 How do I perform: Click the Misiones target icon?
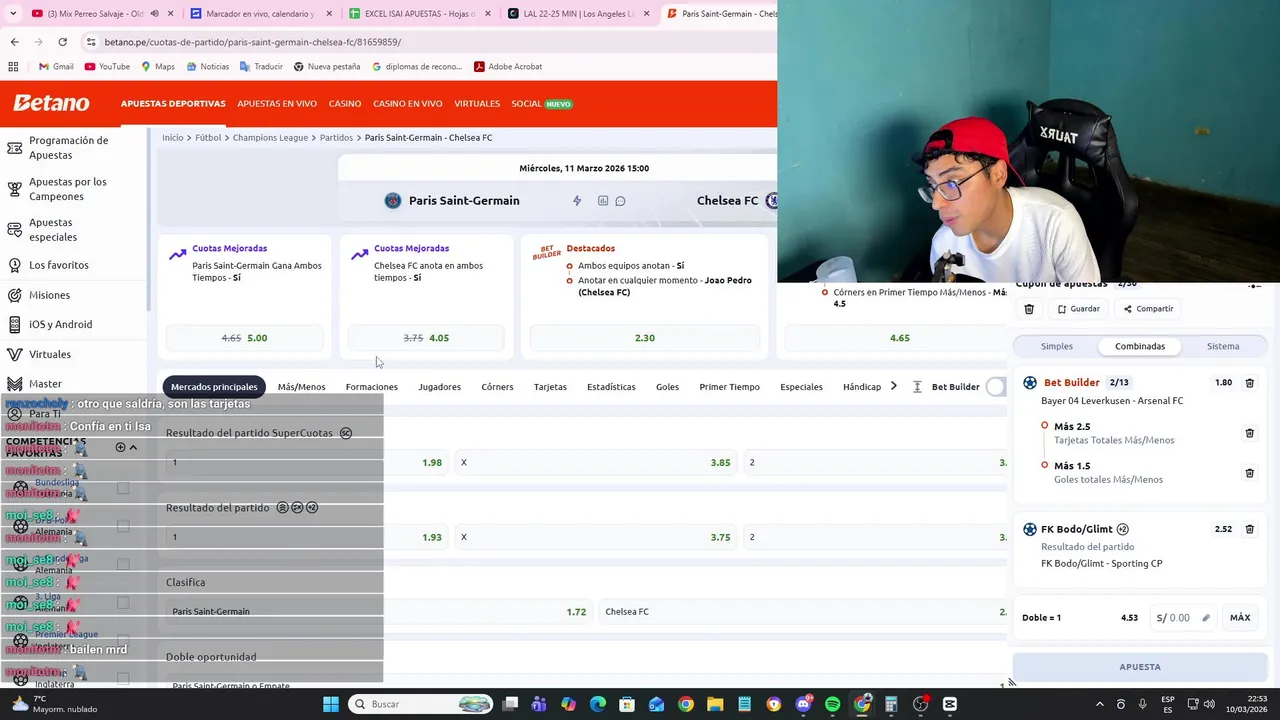[x=15, y=295]
